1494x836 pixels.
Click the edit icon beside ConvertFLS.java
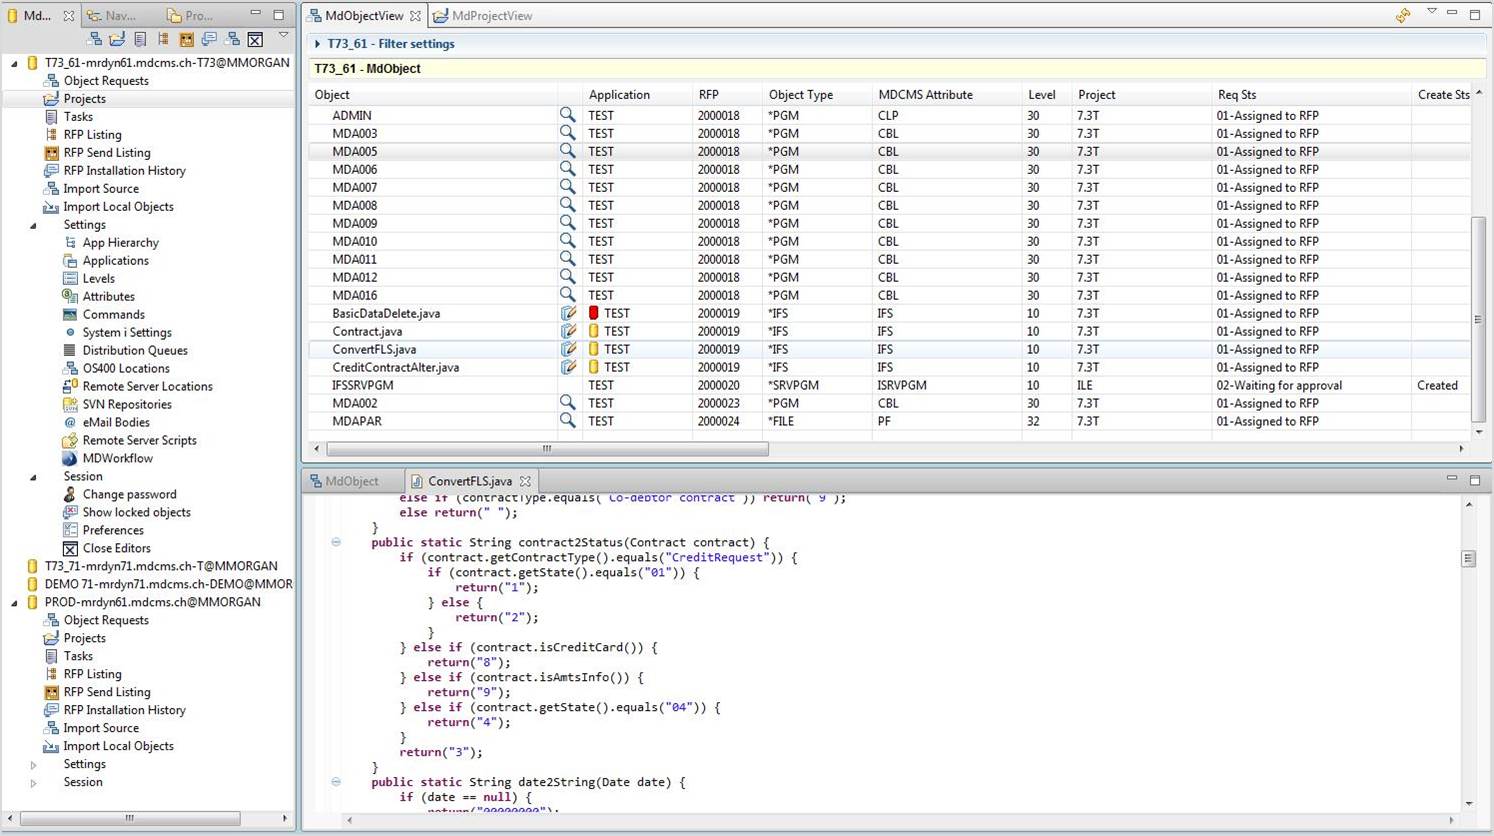568,349
